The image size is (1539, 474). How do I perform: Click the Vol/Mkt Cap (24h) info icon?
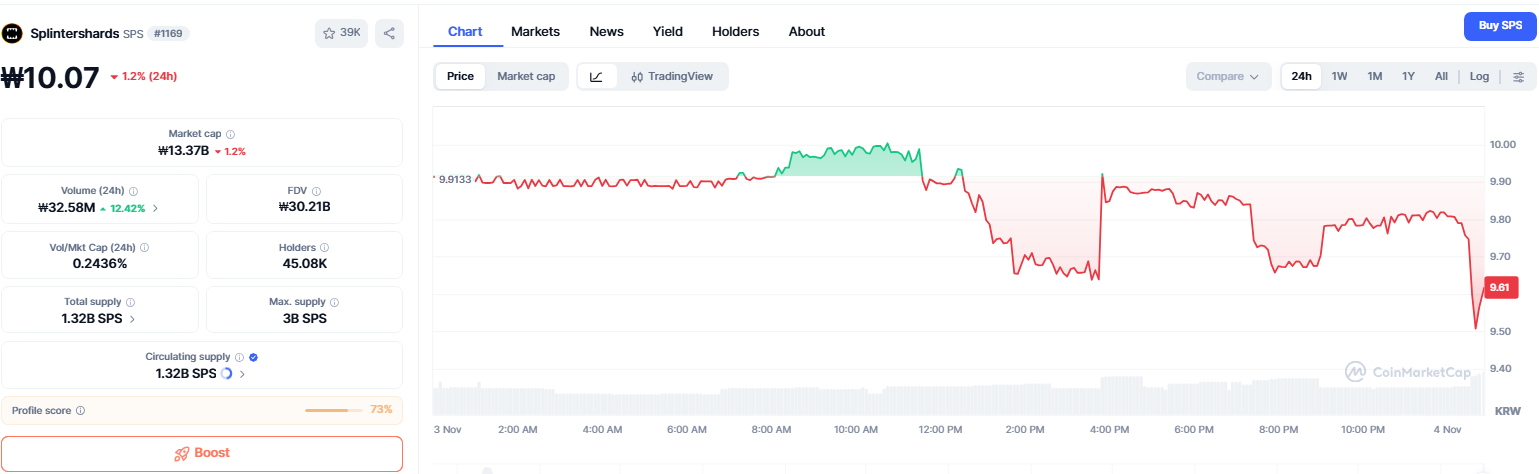coord(143,247)
